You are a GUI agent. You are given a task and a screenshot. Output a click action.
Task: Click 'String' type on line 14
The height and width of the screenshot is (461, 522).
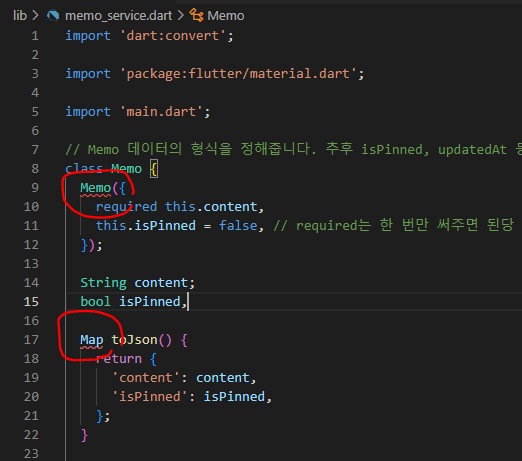tap(103, 283)
